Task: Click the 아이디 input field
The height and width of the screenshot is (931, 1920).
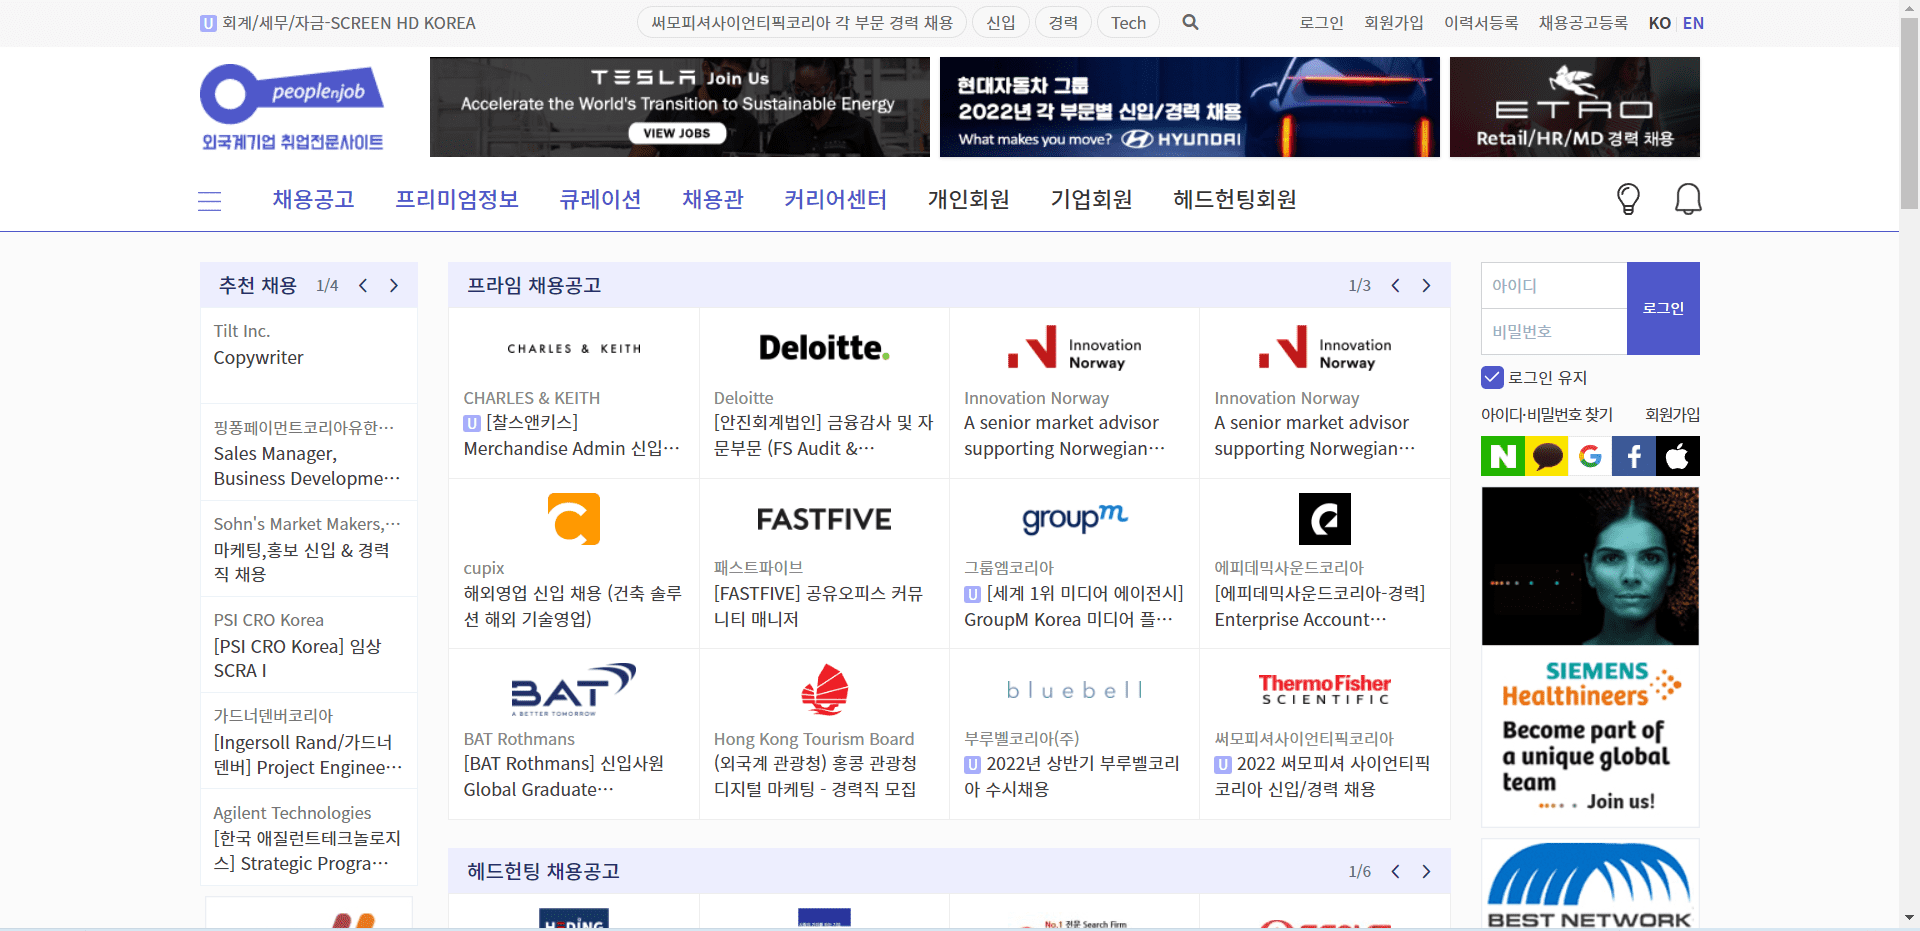Action: pyautogui.click(x=1553, y=285)
